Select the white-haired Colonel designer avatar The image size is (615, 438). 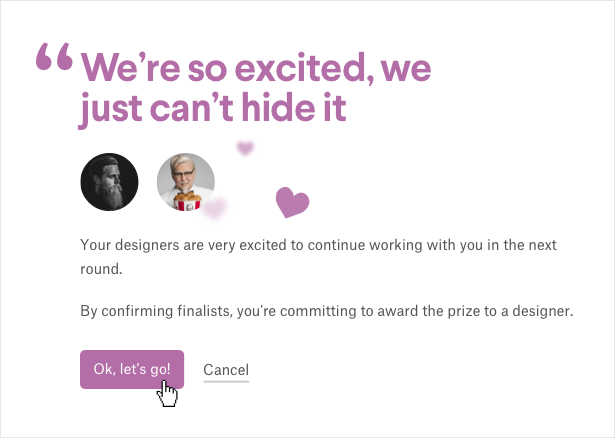pyautogui.click(x=186, y=182)
